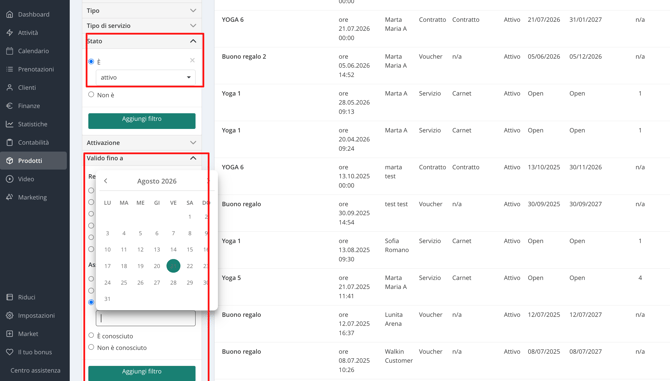
Task: Click the Contabilità clipboard icon
Action: tap(9, 143)
